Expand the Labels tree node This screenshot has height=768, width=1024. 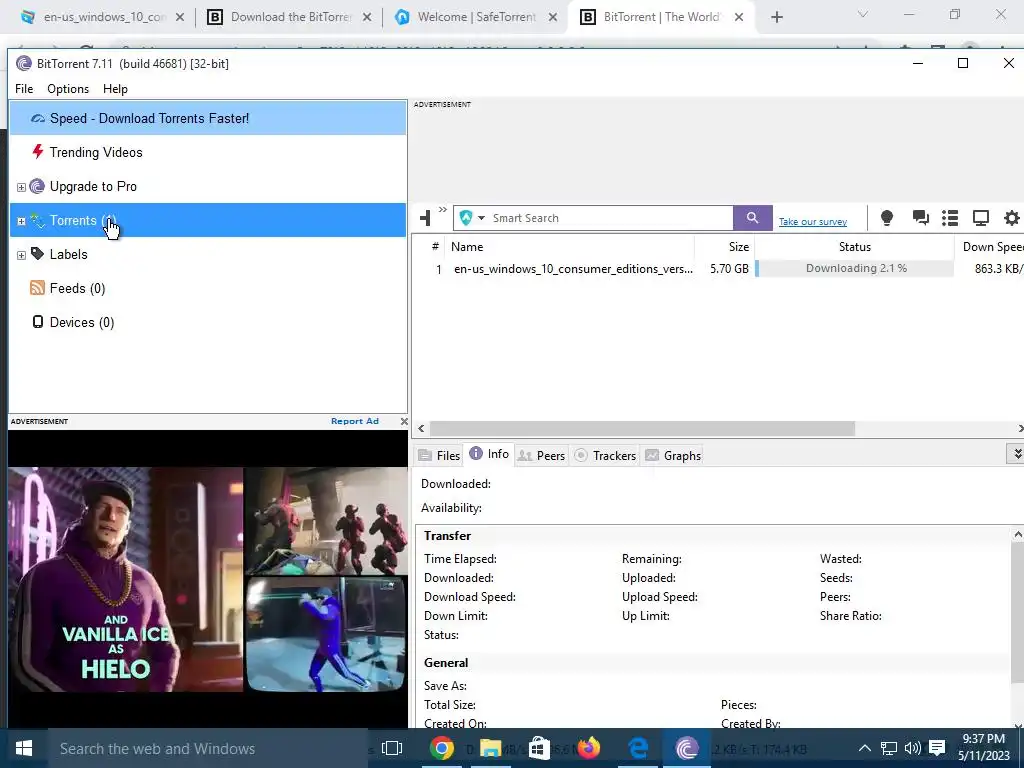tap(21, 255)
